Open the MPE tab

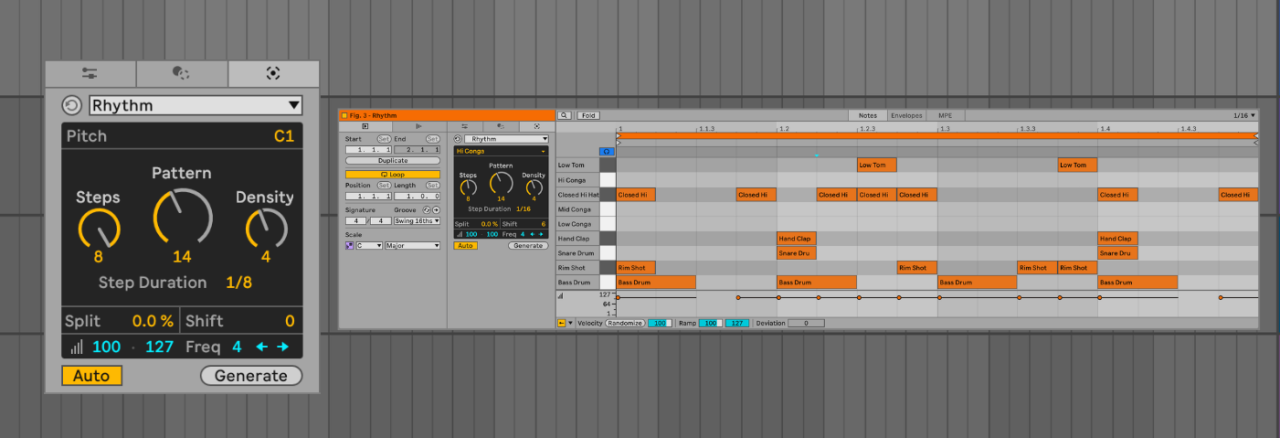tap(944, 116)
